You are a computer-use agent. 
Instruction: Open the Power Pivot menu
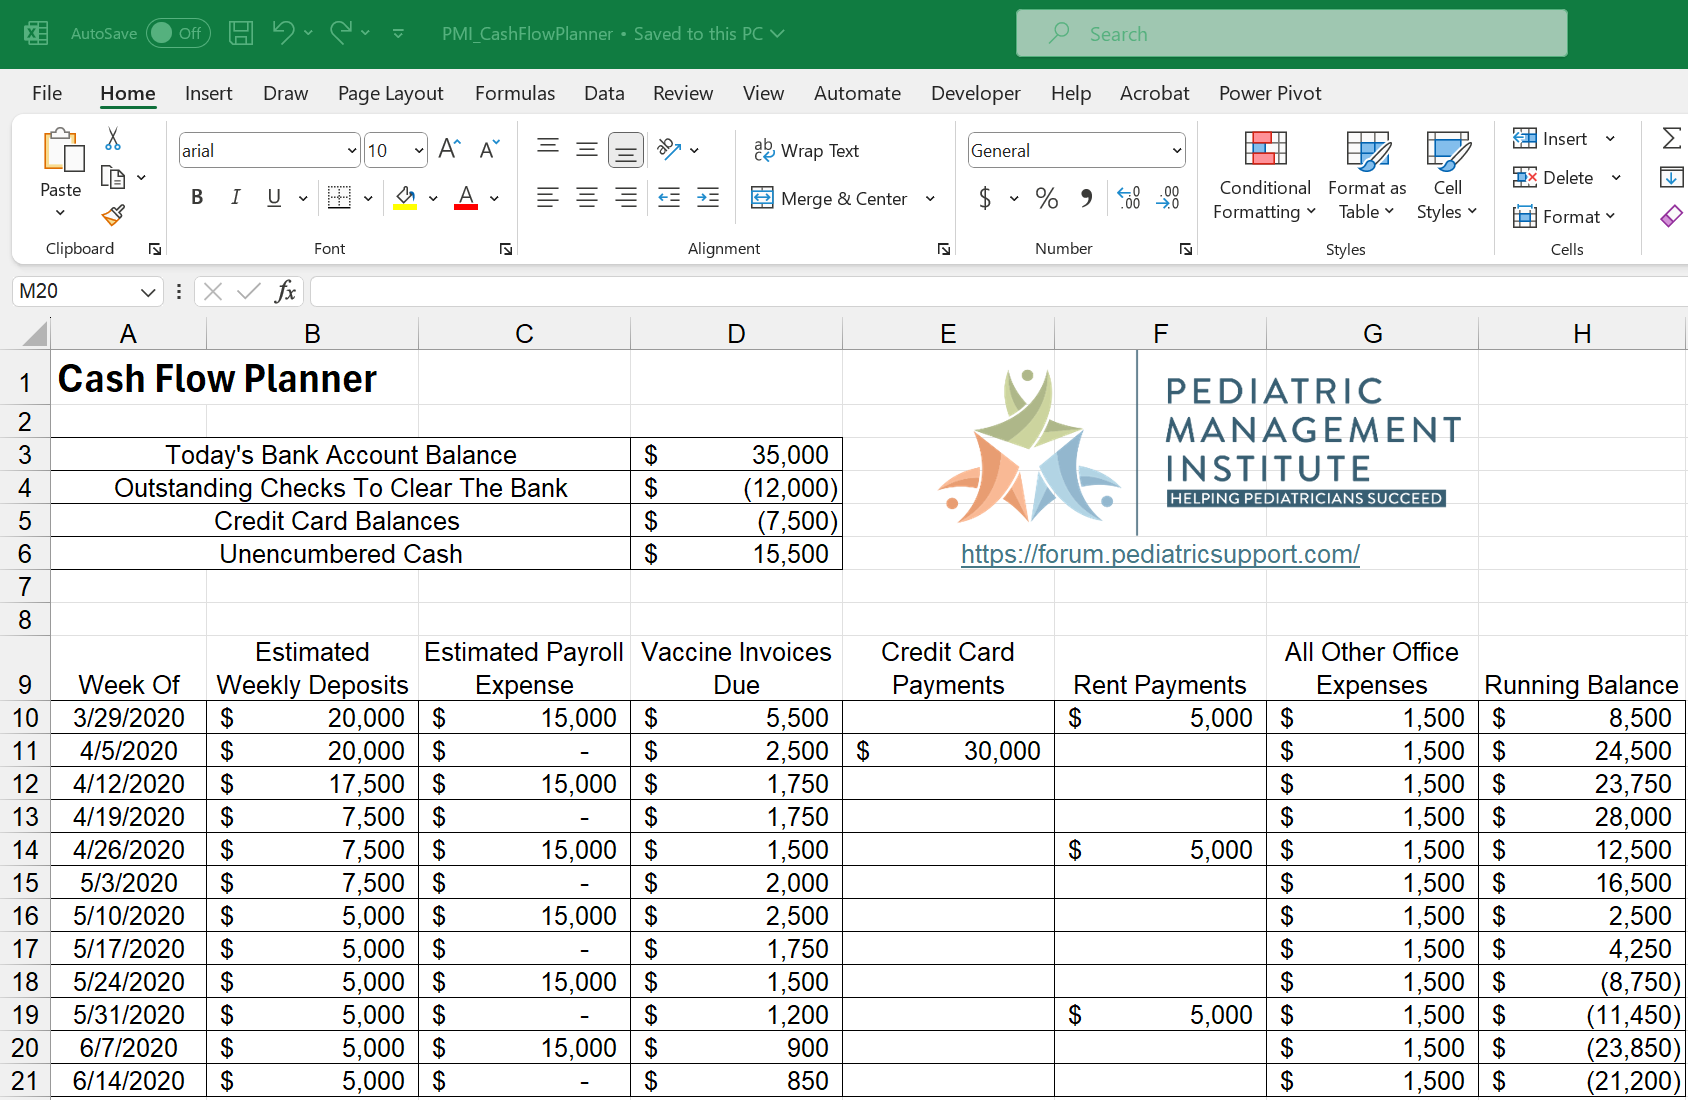(1269, 93)
